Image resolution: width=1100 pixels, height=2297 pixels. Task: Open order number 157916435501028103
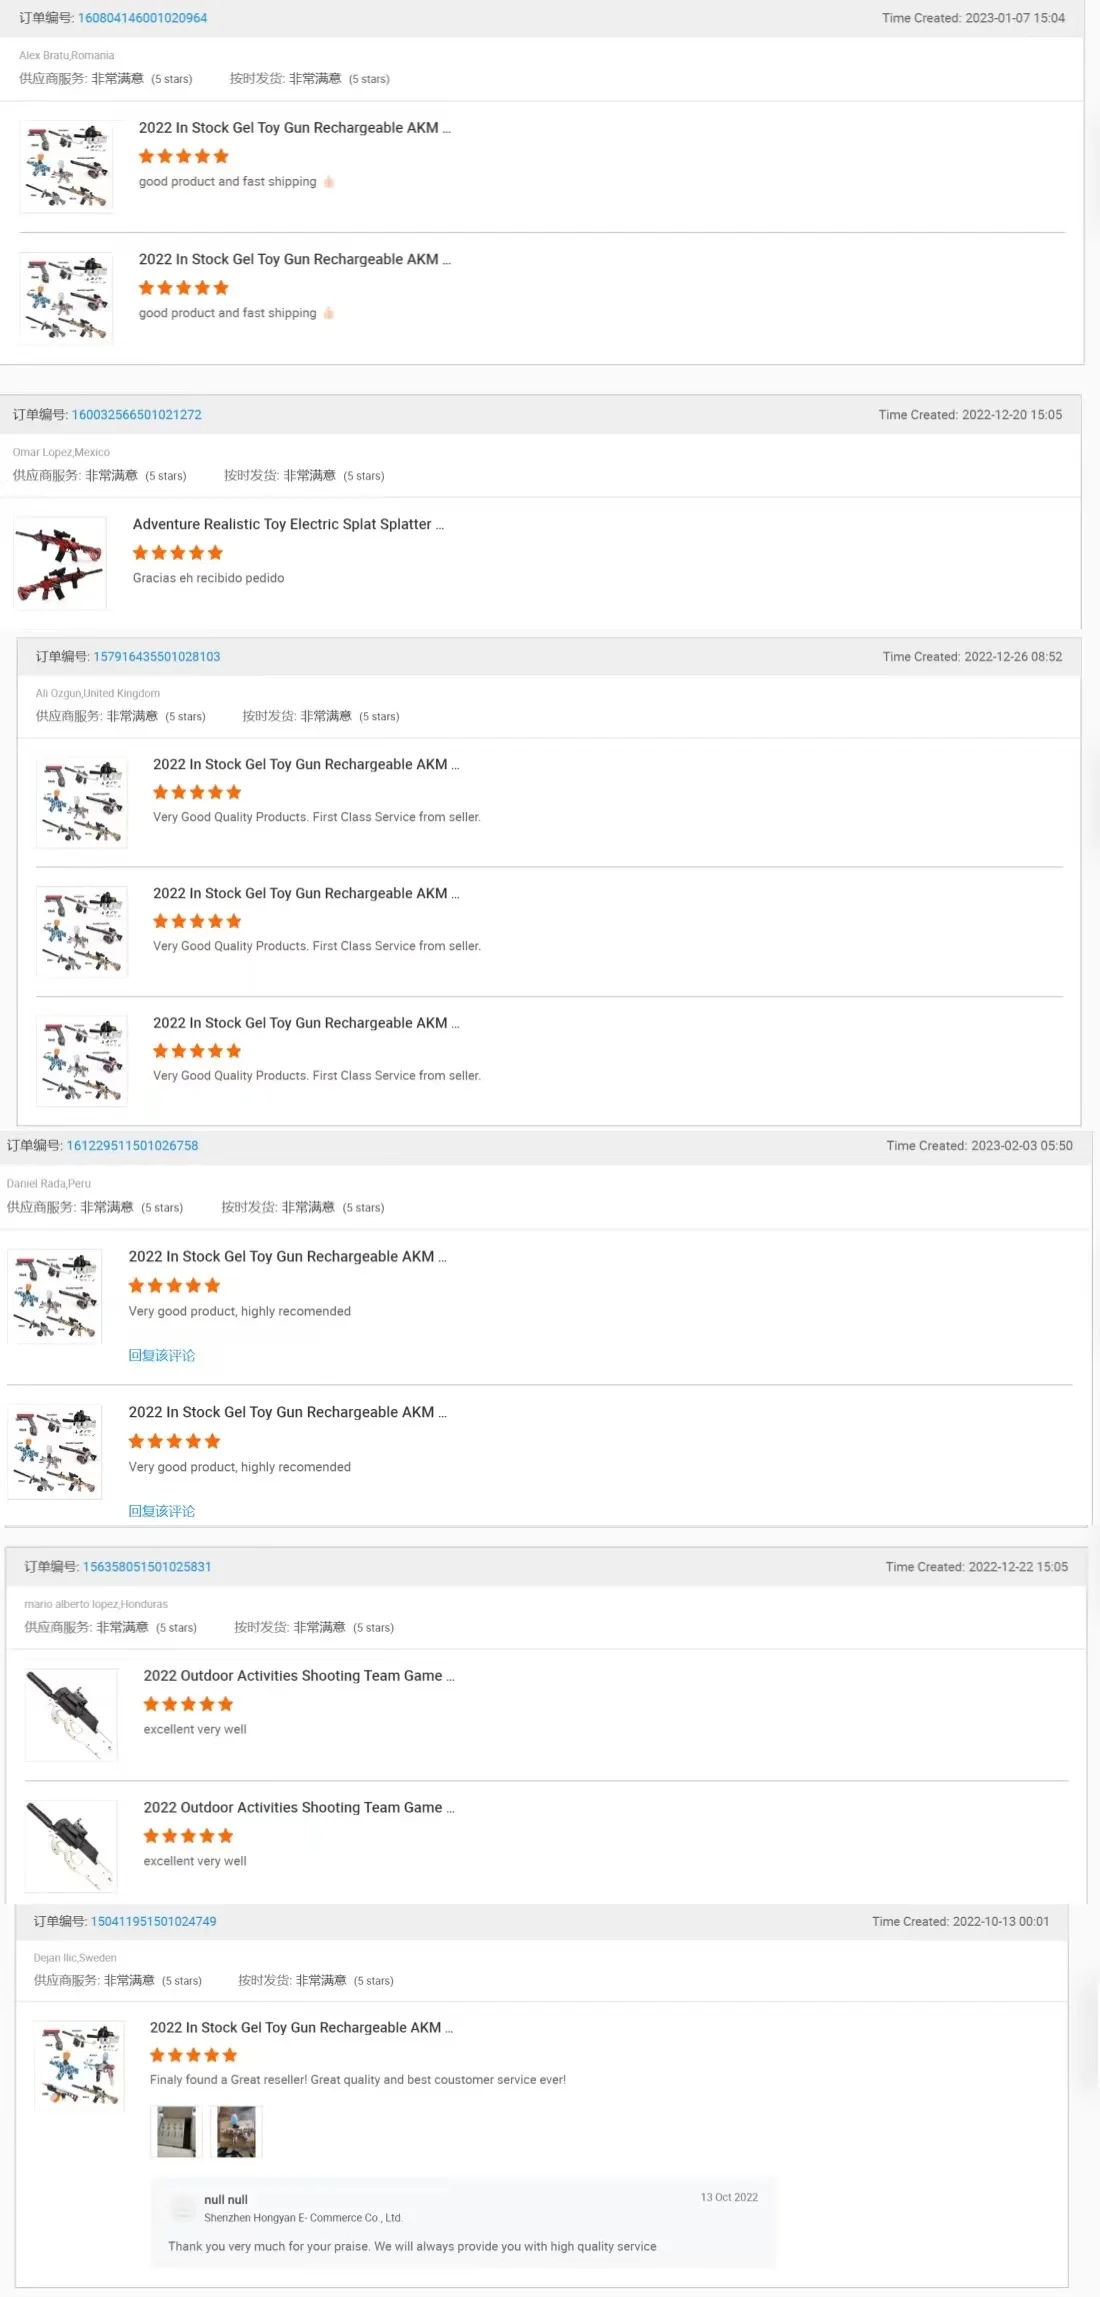(x=156, y=657)
